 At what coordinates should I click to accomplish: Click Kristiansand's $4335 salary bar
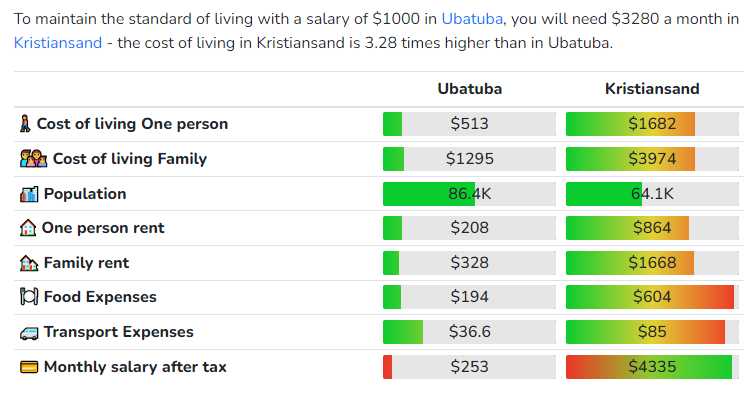652,367
